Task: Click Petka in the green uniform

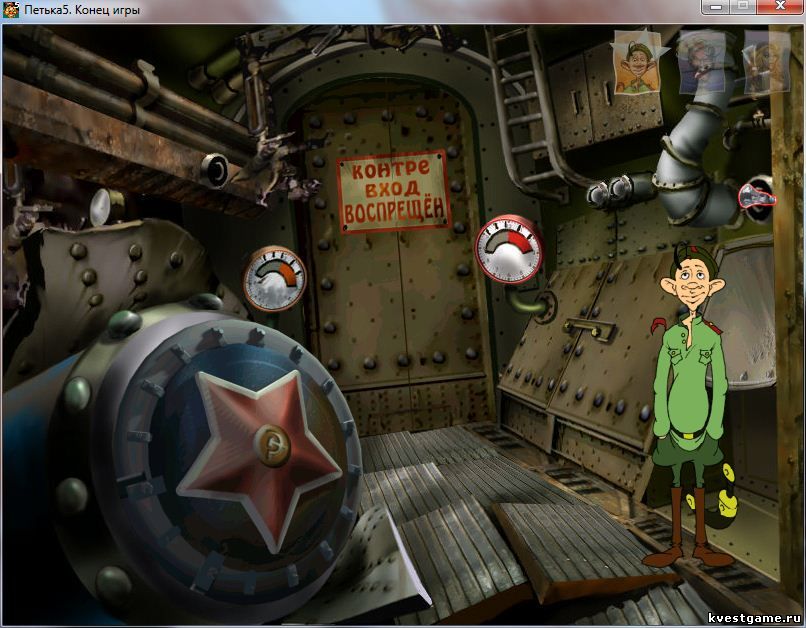Action: [691, 406]
